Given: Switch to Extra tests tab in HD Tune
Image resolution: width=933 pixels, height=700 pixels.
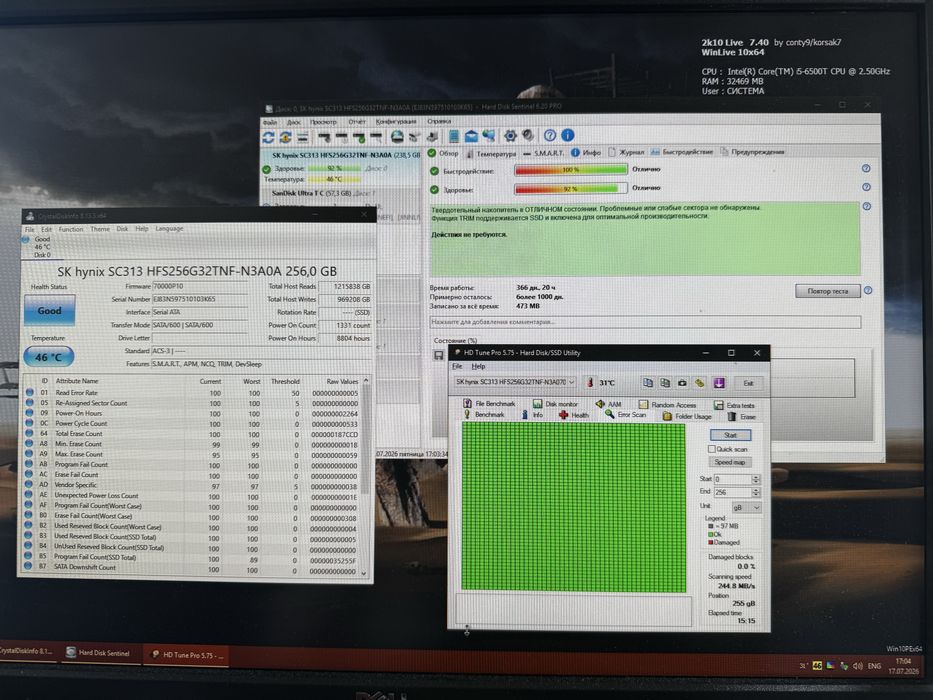Looking at the screenshot, I should tap(734, 405).
